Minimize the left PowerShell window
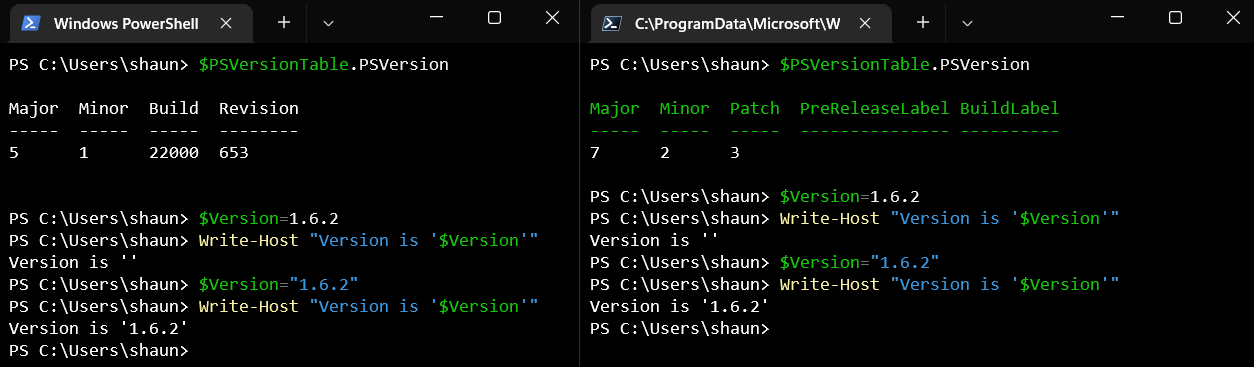The height and width of the screenshot is (367, 1254). [x=436, y=17]
